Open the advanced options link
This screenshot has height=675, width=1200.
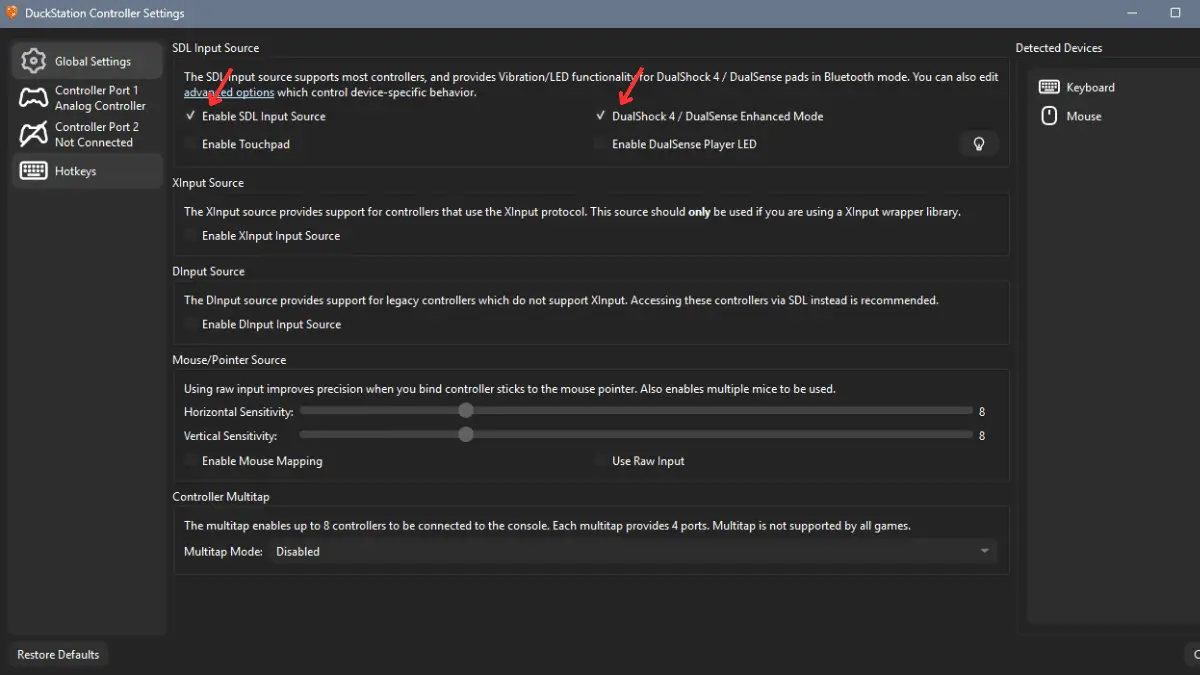pyautogui.click(x=229, y=93)
